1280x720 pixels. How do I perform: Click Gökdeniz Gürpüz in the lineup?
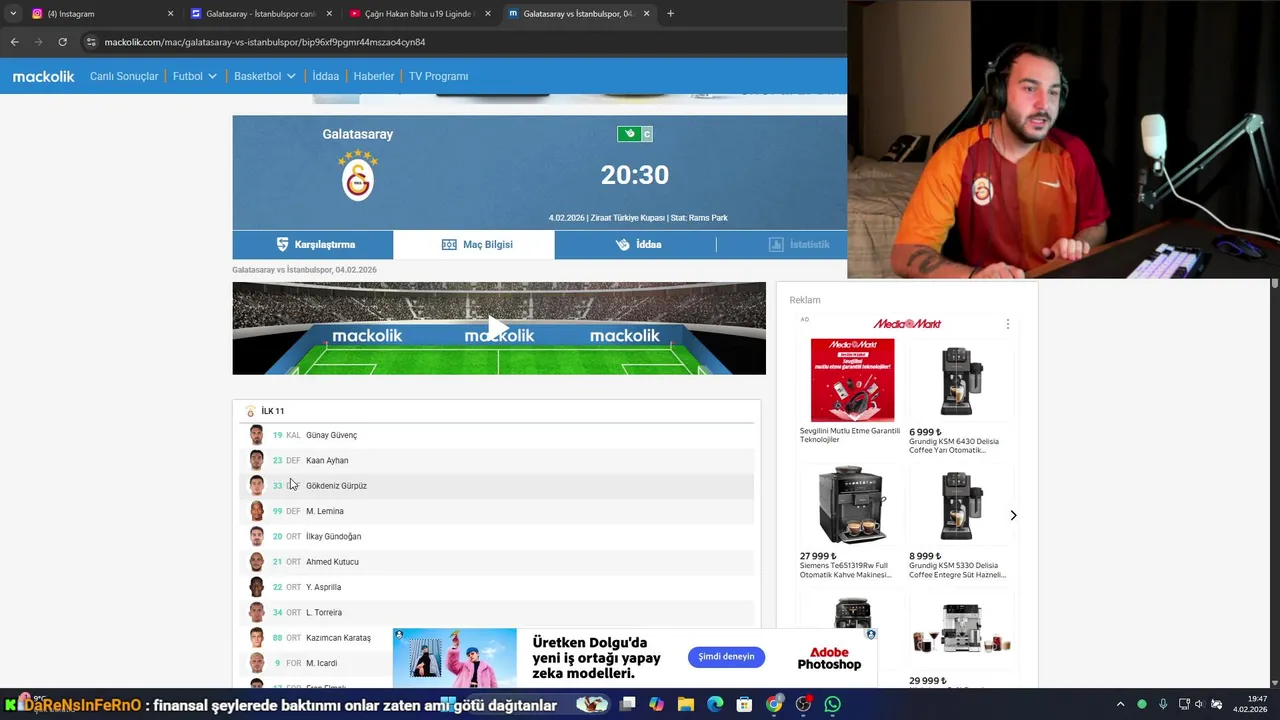click(x=336, y=486)
